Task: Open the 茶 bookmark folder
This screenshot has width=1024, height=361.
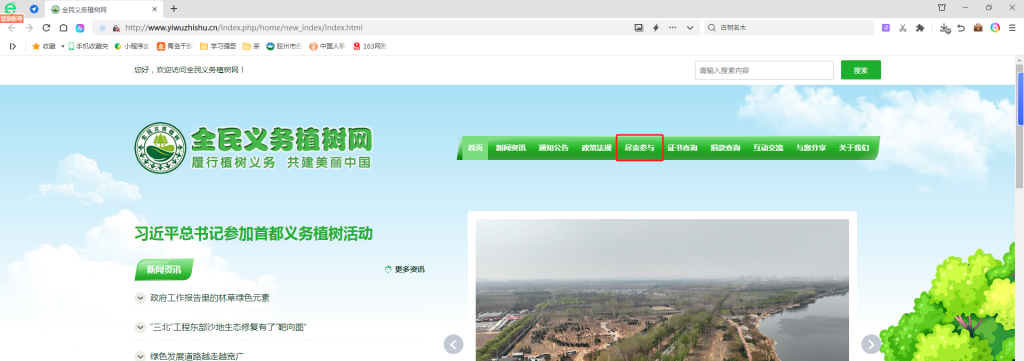Action: (x=251, y=46)
